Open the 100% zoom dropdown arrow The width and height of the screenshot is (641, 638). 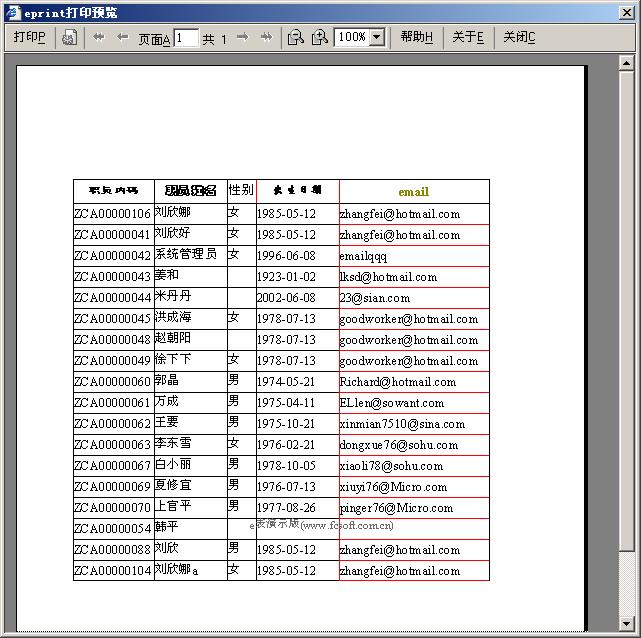pos(377,37)
